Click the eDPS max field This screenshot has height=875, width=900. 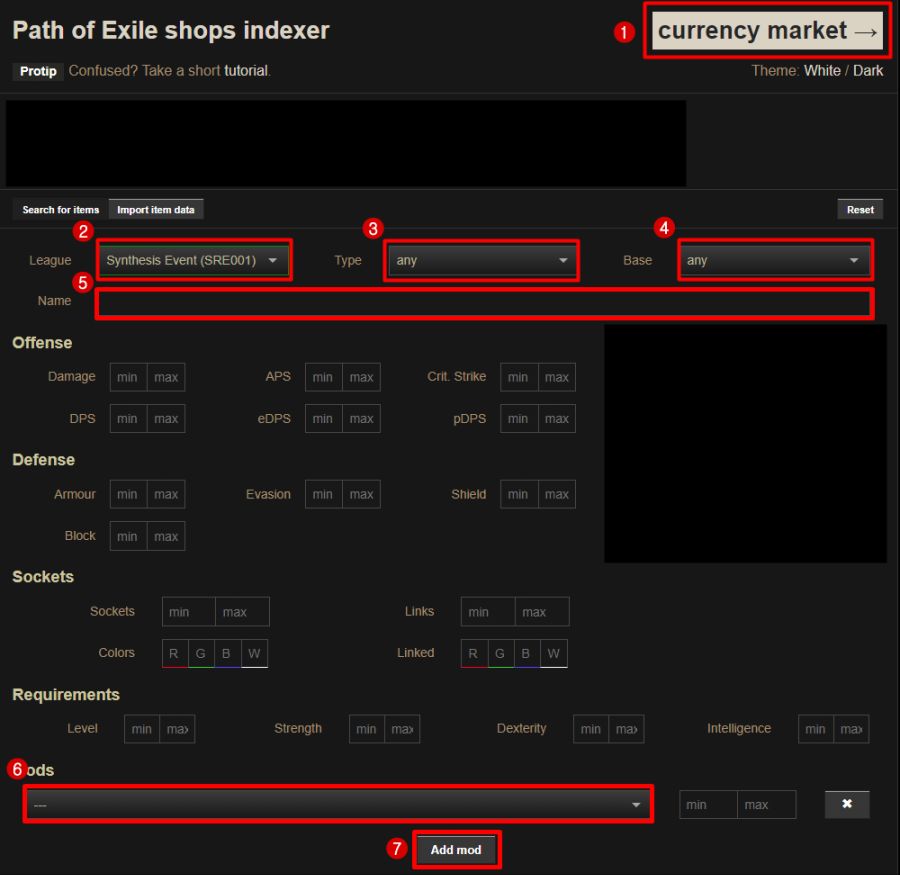coord(362,419)
